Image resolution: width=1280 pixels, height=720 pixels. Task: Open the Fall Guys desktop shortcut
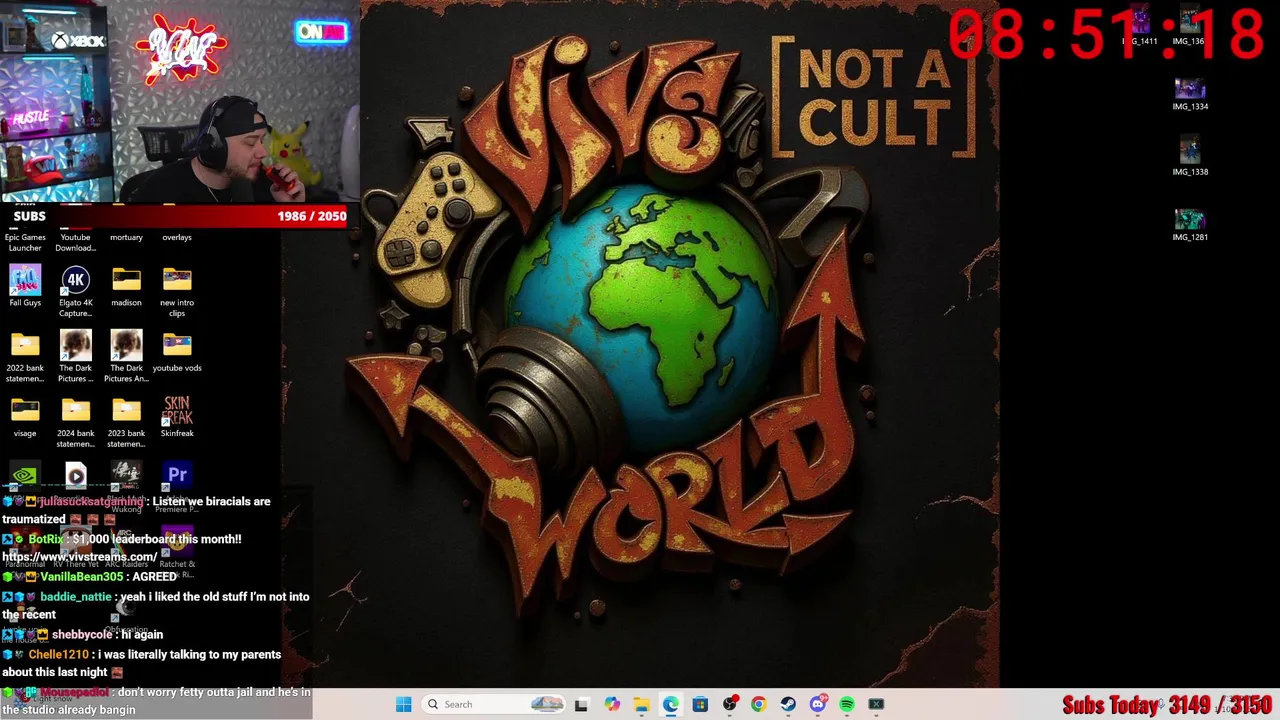point(25,286)
